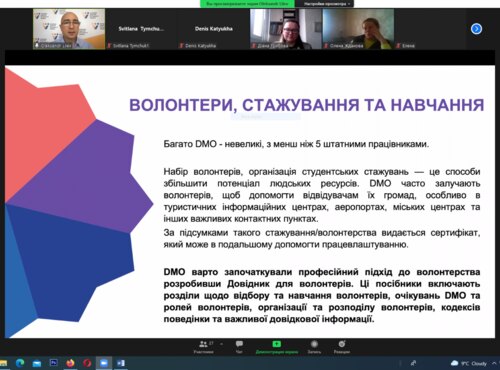Switch to Zoom in the taskbar
The image size is (500, 370).
pos(104,363)
